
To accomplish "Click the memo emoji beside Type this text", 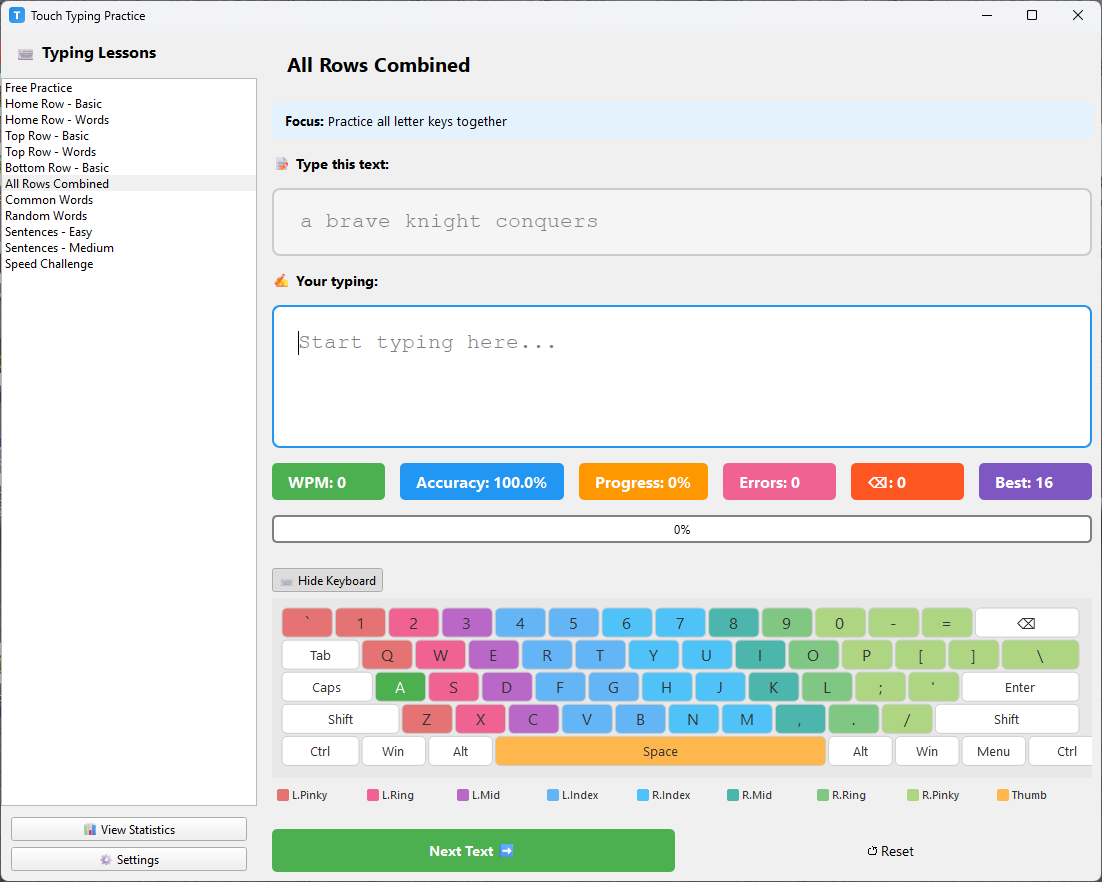I will click(282, 164).
